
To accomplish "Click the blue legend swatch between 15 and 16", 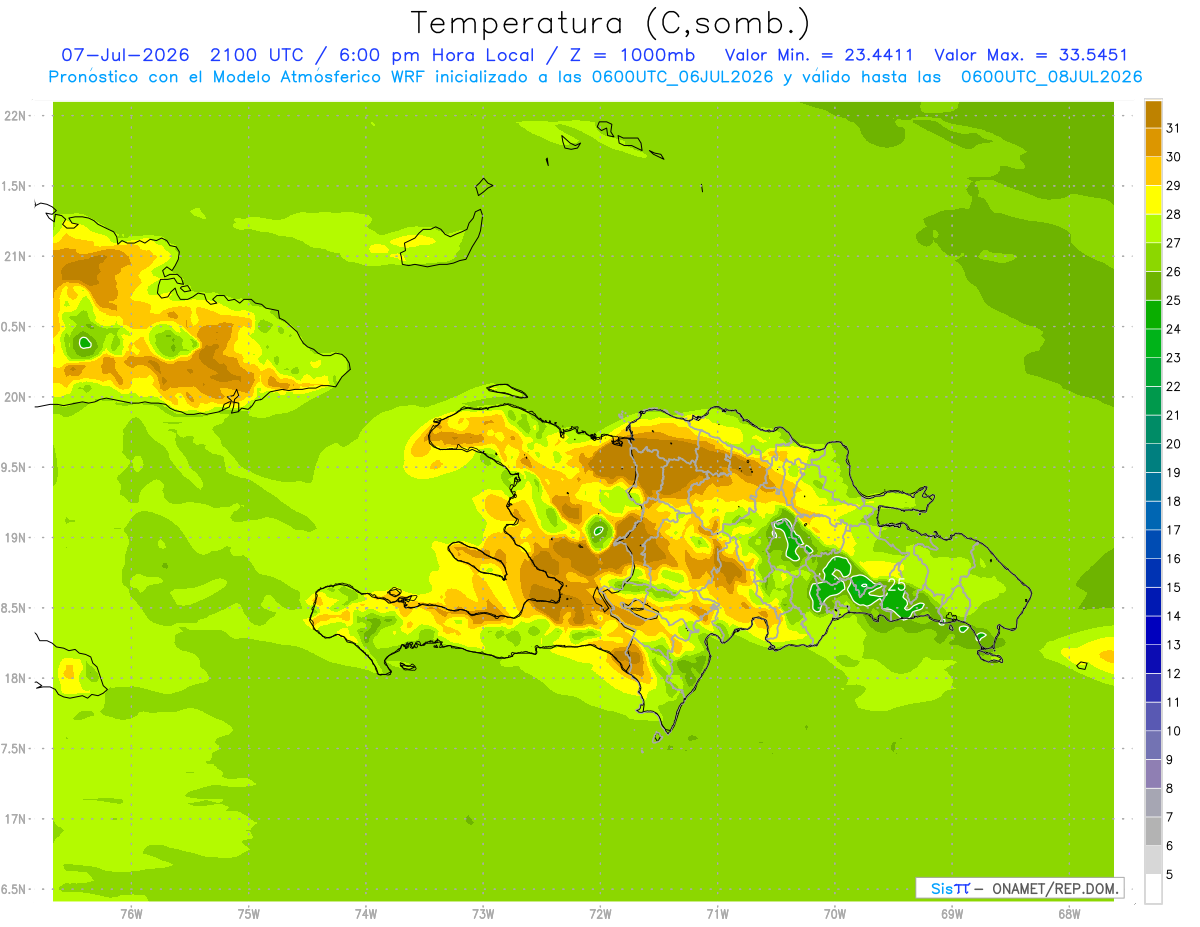I will pyautogui.click(x=1153, y=573).
